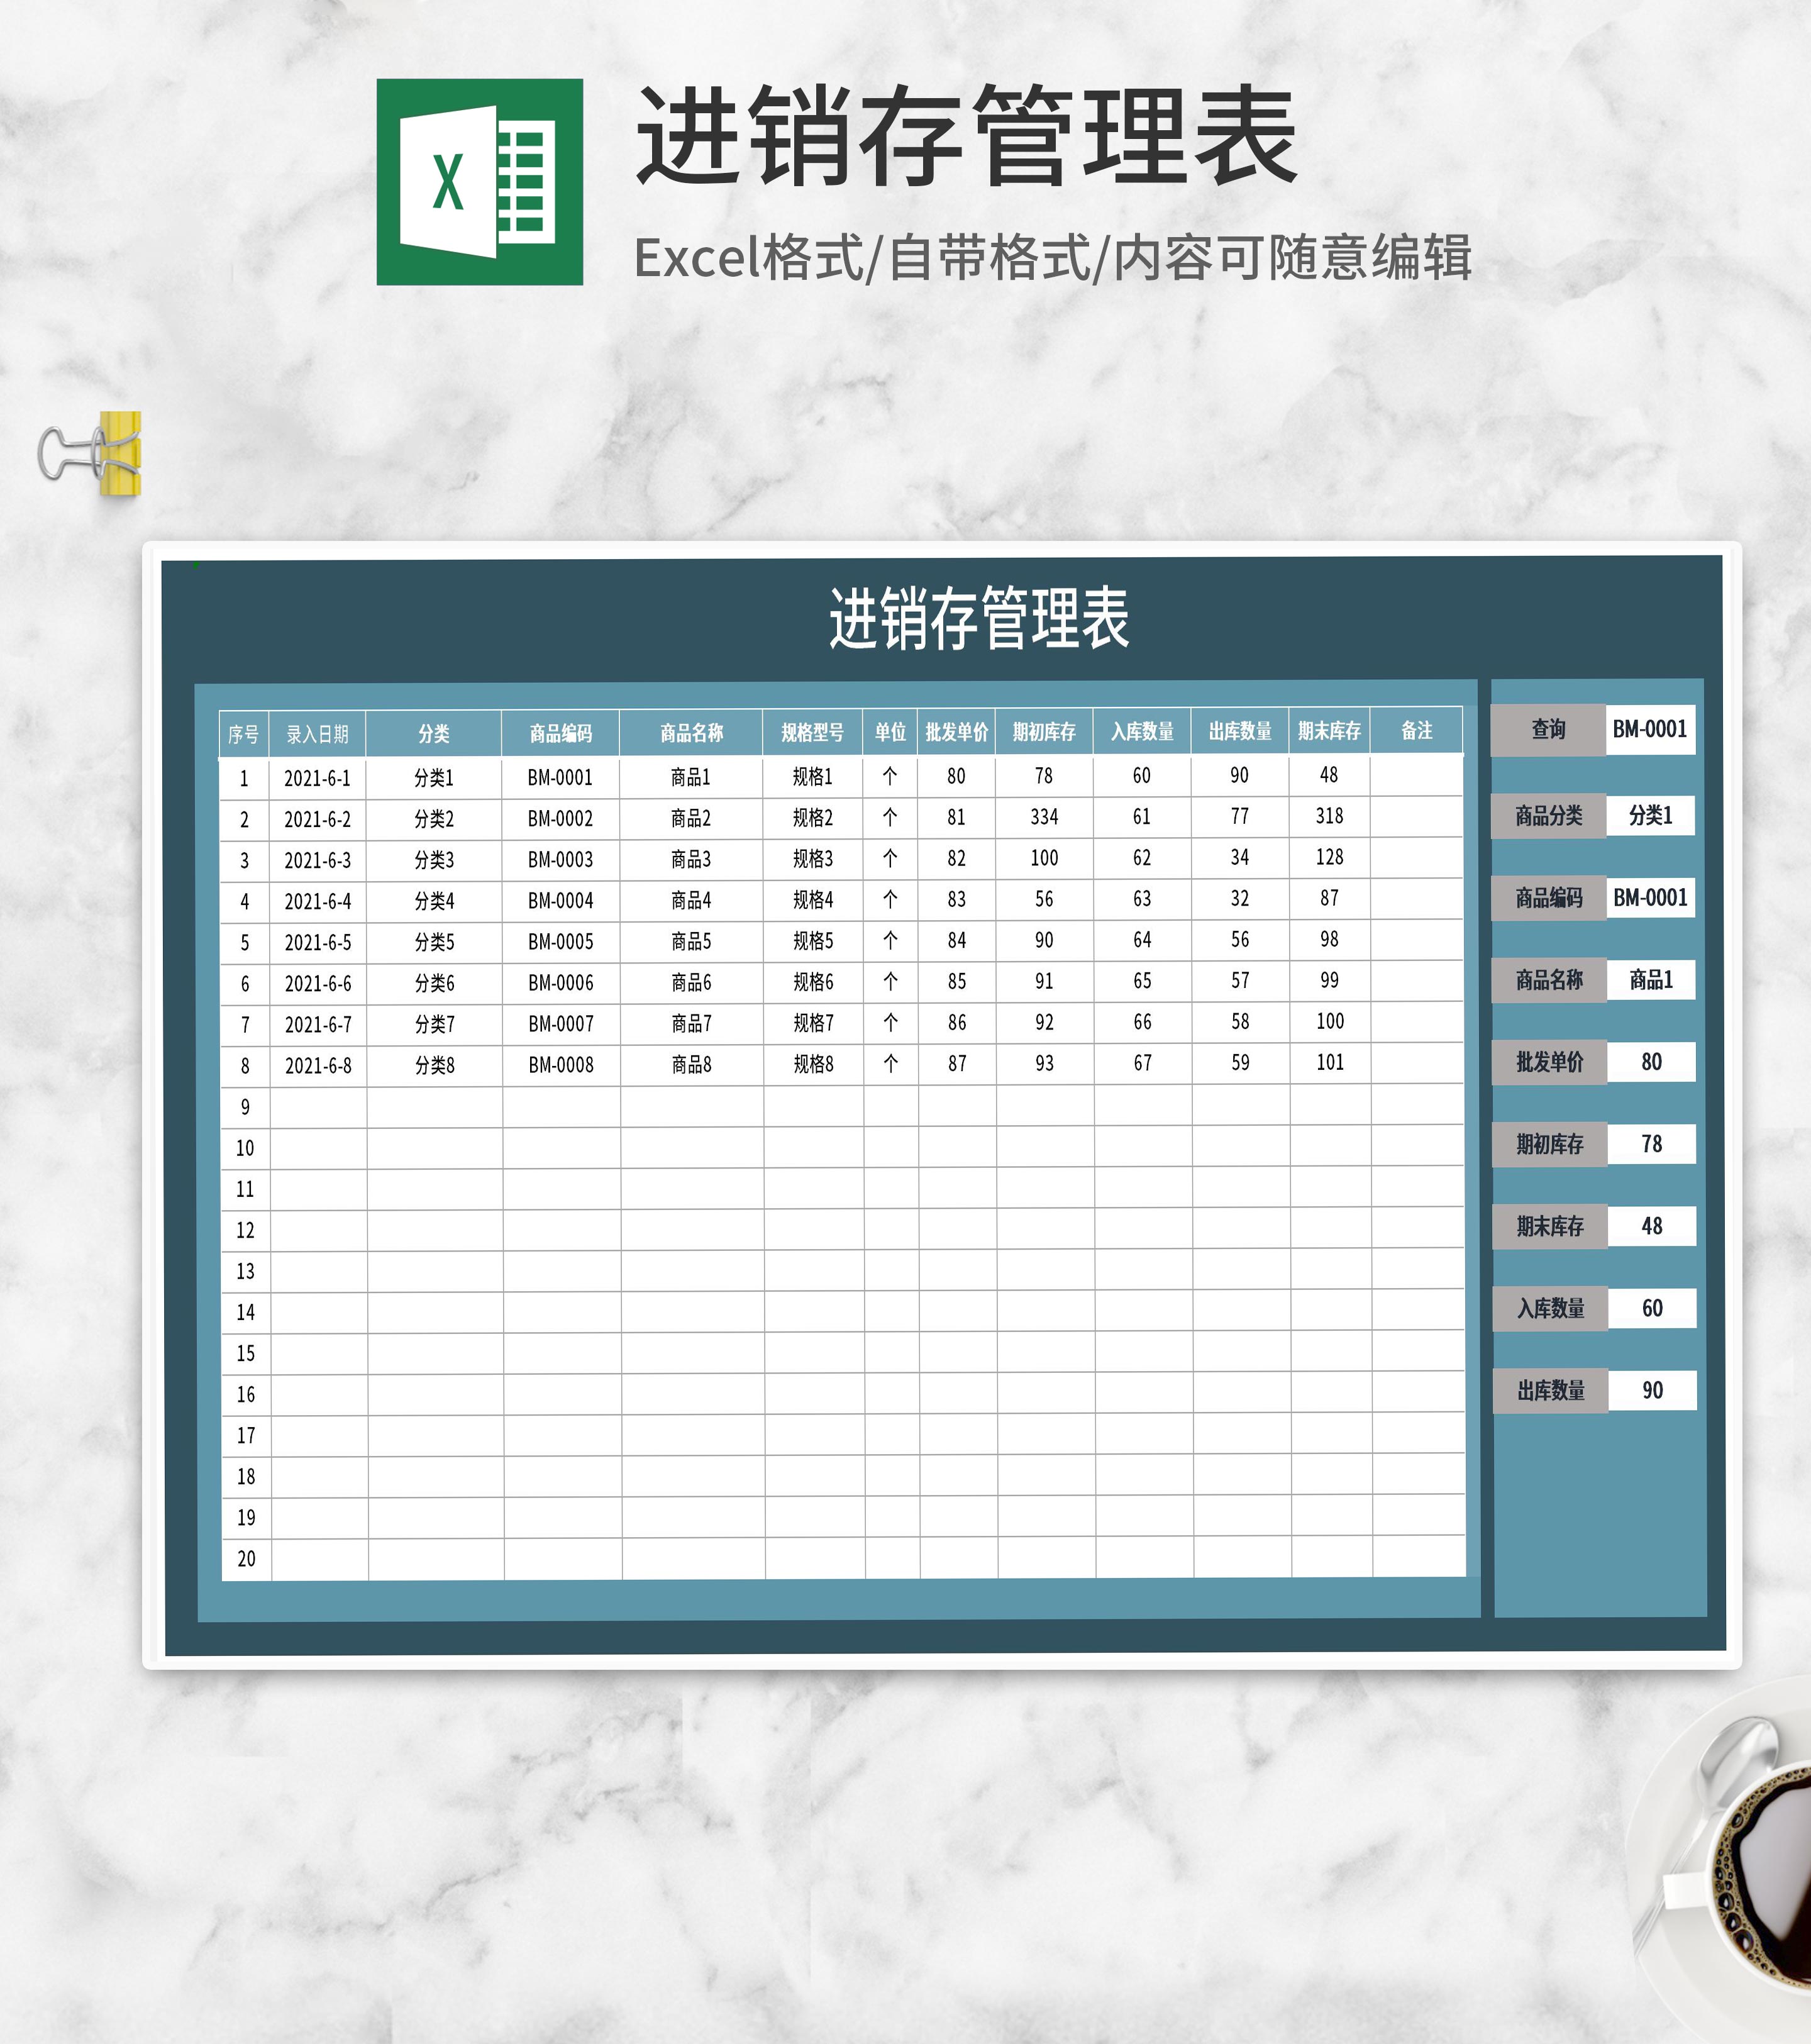Select the 期初库存 value 78
1811x2044 pixels.
coord(1652,1145)
